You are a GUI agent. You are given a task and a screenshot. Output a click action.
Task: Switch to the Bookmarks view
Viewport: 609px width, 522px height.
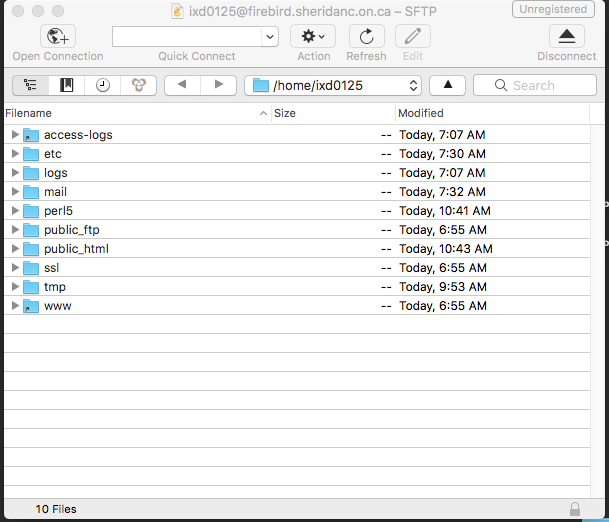(x=66, y=85)
